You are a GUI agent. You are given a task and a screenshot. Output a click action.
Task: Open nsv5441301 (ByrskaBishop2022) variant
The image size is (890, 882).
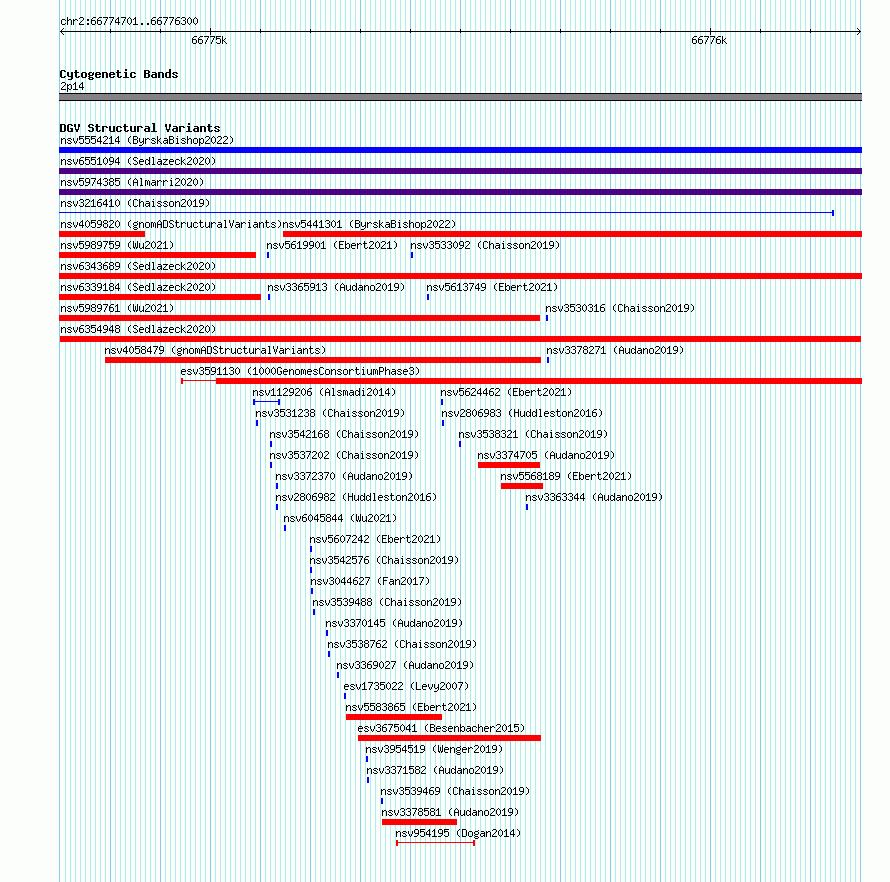[369, 224]
